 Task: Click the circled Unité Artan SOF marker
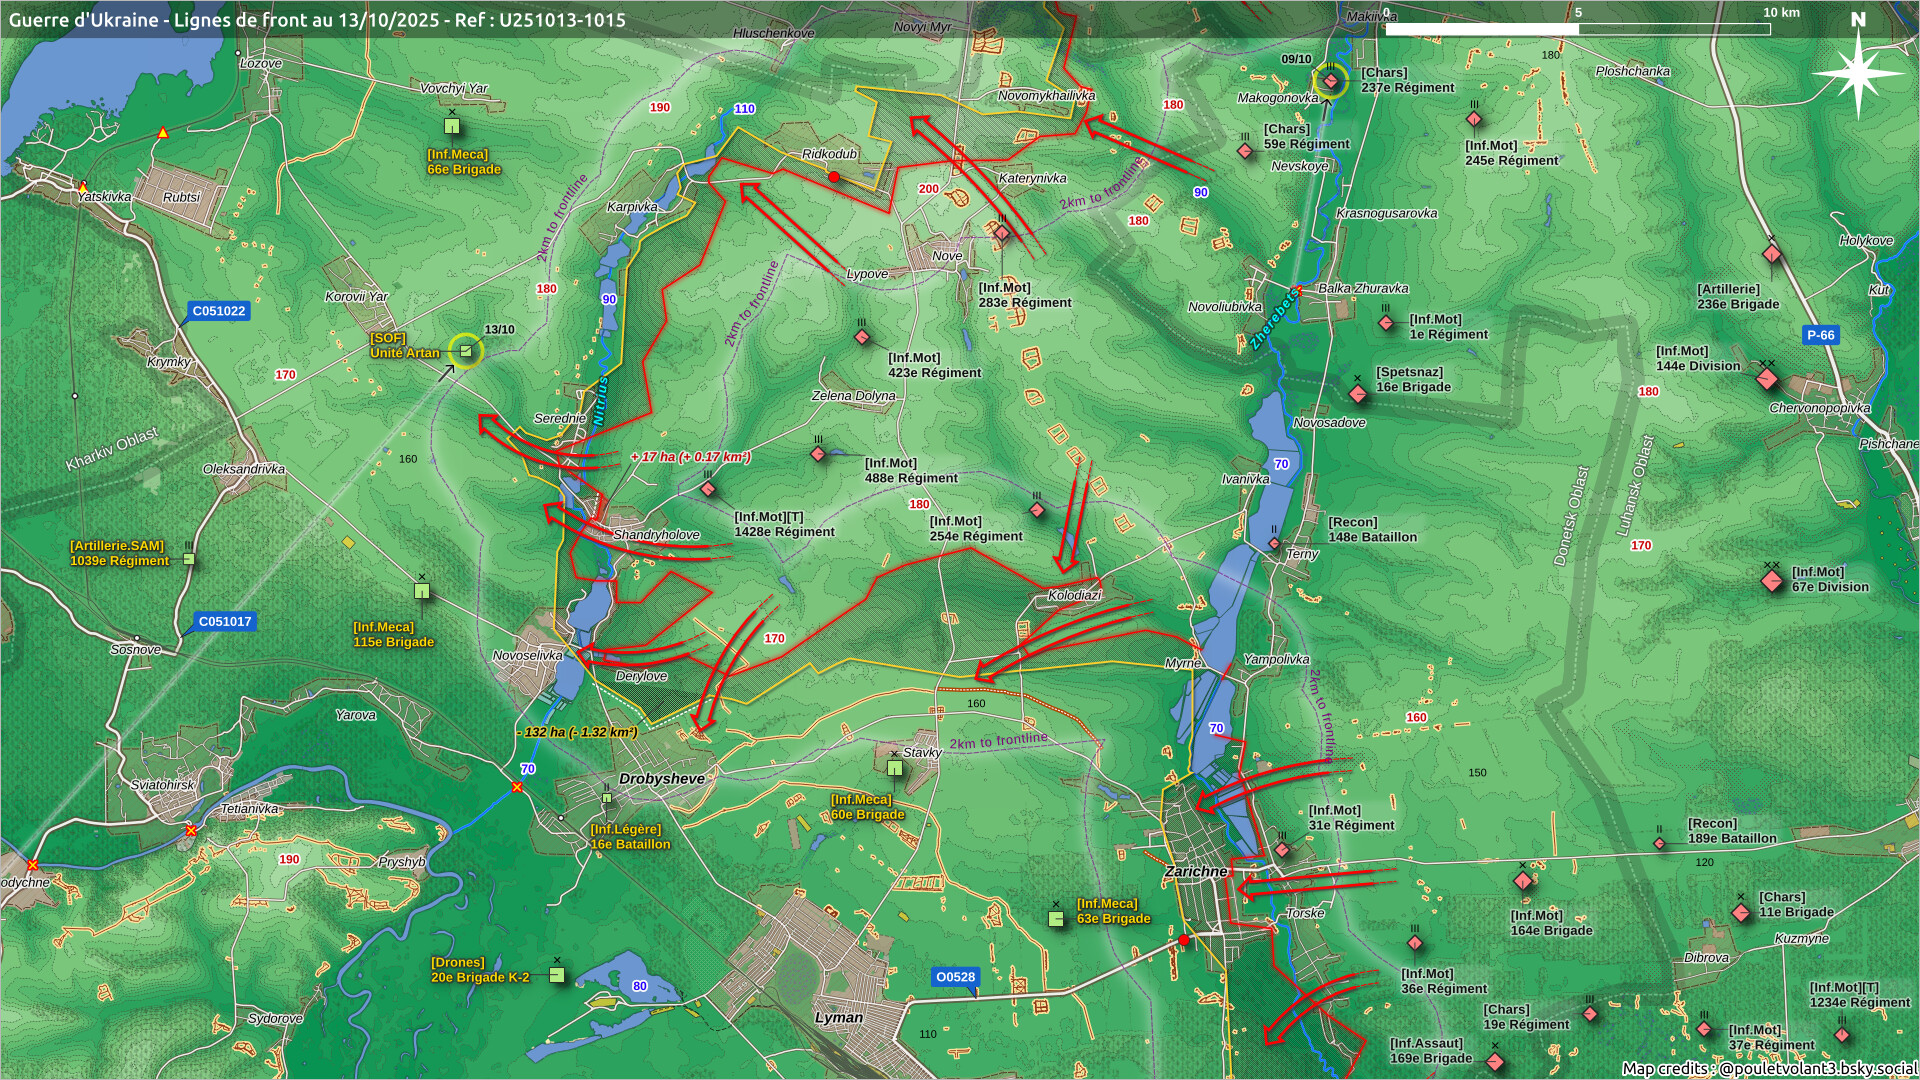pos(466,350)
